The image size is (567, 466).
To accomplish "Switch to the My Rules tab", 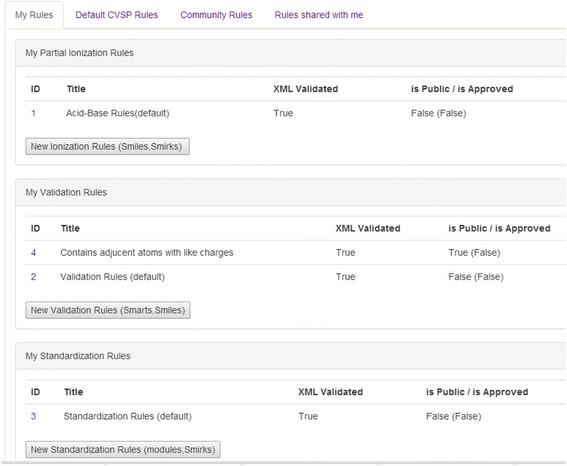I will coord(34,15).
